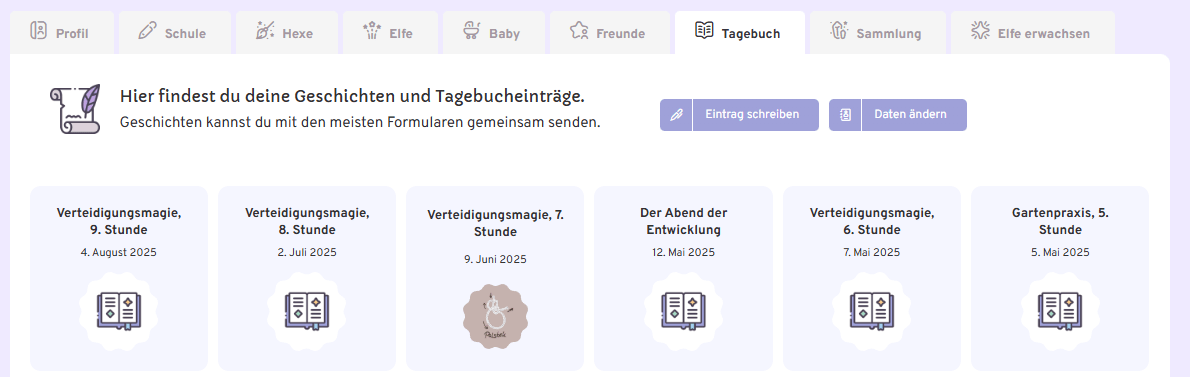Click the Eintrag schreiben button
Image resolution: width=1190 pixels, height=377 pixels.
click(x=739, y=115)
